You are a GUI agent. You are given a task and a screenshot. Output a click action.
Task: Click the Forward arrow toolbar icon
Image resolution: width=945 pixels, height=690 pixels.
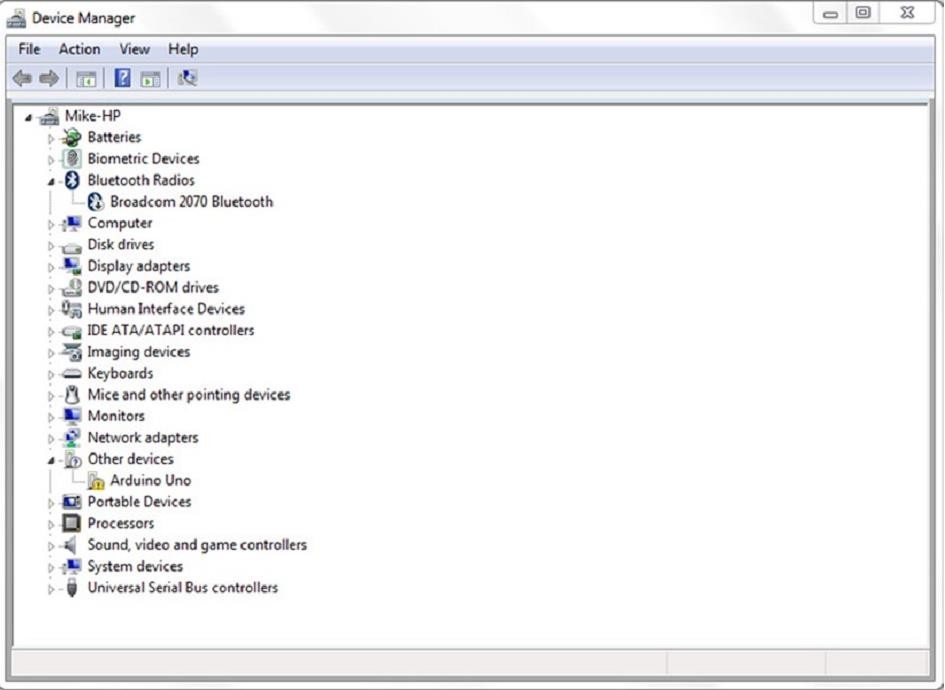[49, 78]
